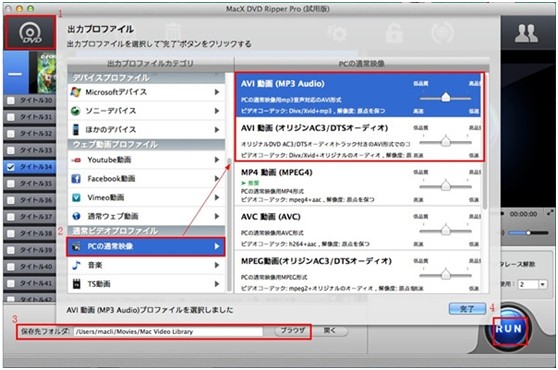Viewport: 558px width, 370px height.
Task: Click the Microsoft device icon
Action: coord(75,92)
